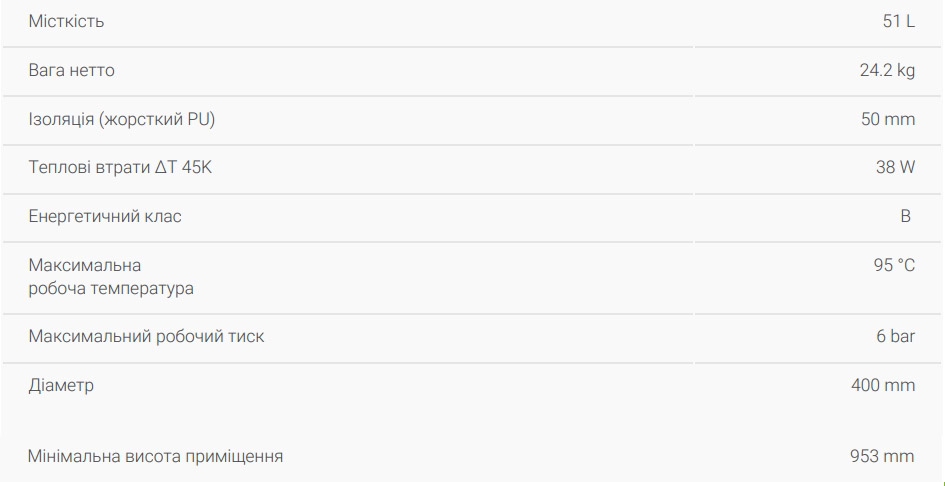
Task: Select the energy class B value
Action: (906, 217)
